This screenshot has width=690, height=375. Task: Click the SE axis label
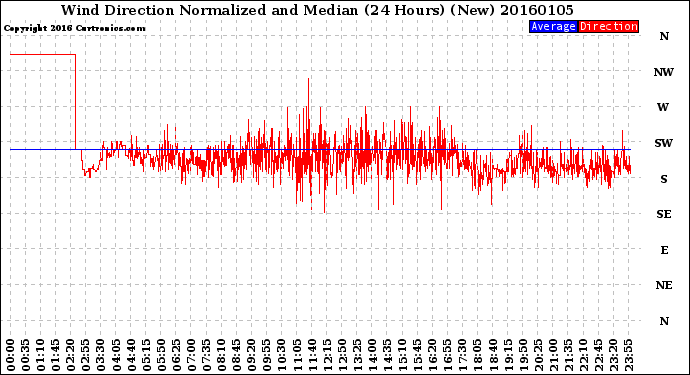664,214
